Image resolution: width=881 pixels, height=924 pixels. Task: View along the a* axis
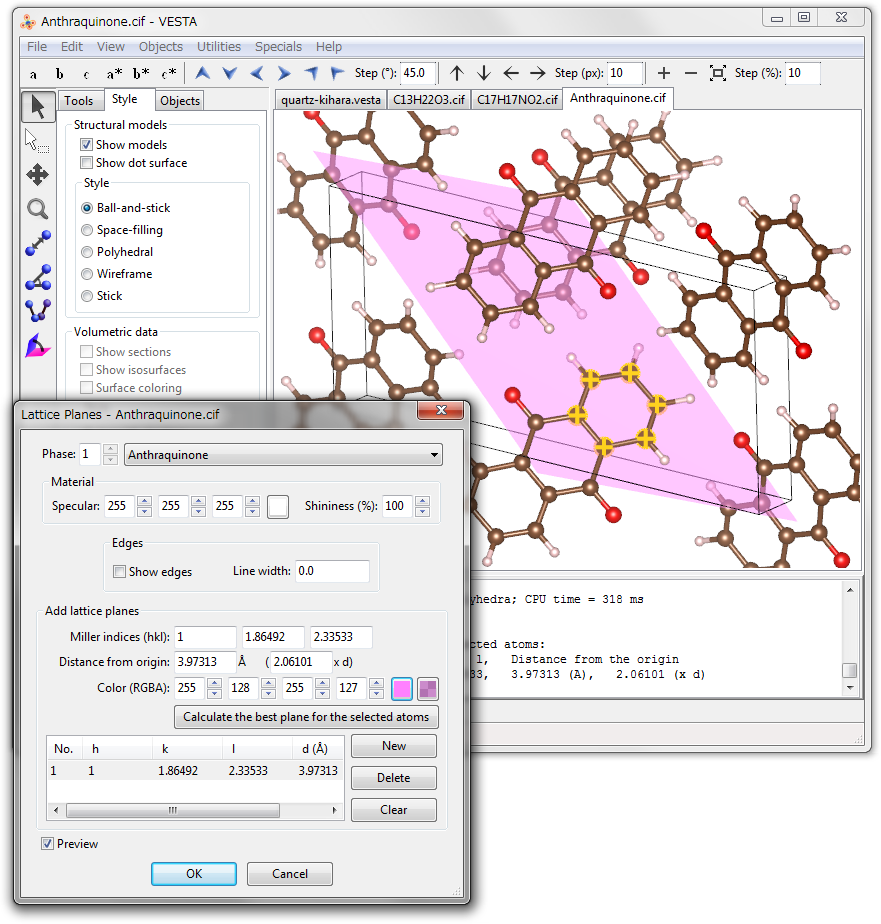[114, 73]
